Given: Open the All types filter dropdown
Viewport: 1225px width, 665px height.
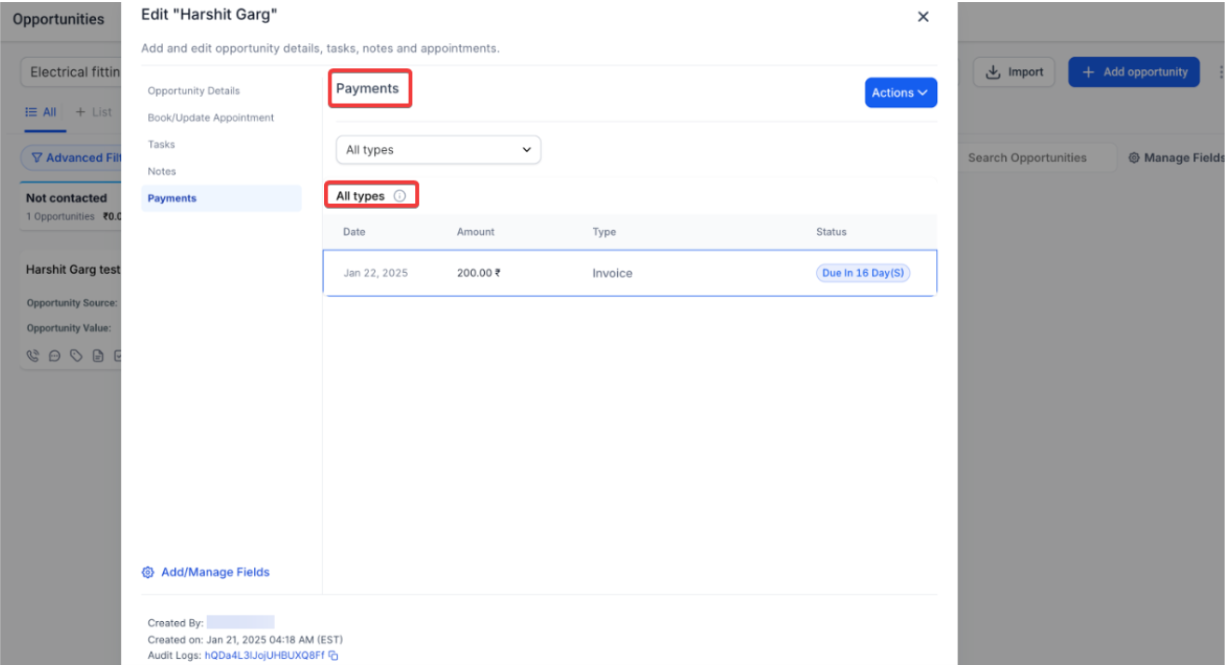Looking at the screenshot, I should click(x=438, y=150).
